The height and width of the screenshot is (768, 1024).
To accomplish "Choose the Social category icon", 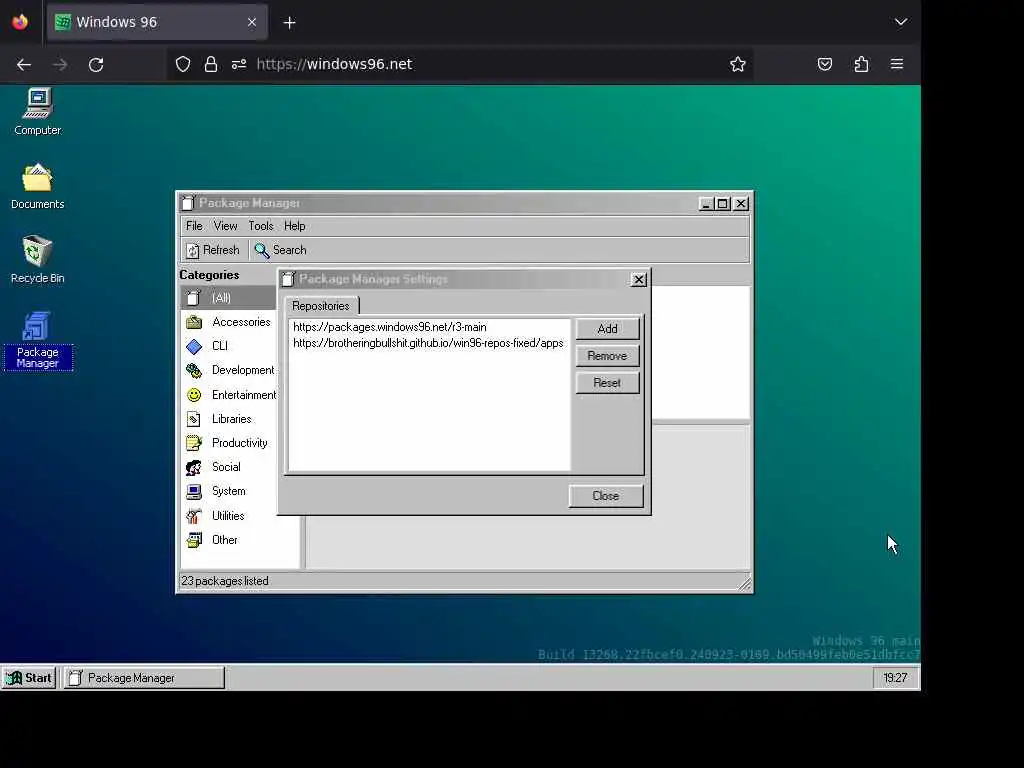I will pyautogui.click(x=194, y=467).
